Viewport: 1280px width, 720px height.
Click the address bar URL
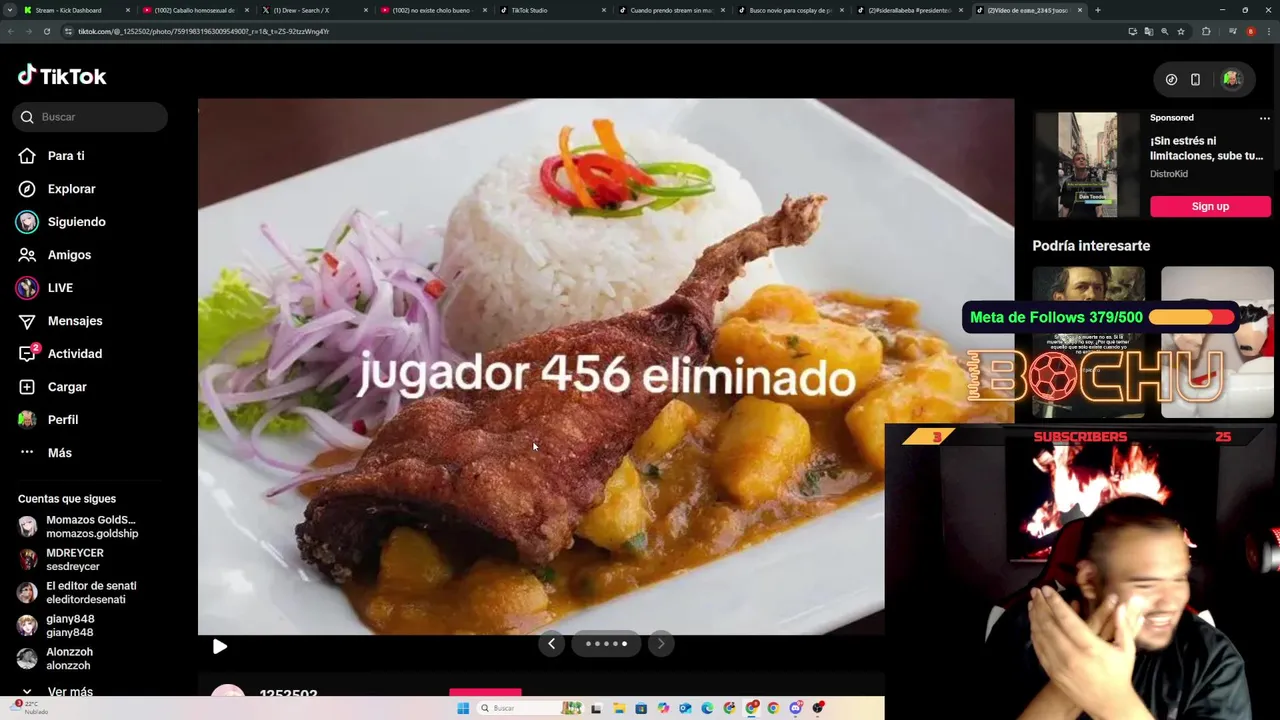point(204,31)
